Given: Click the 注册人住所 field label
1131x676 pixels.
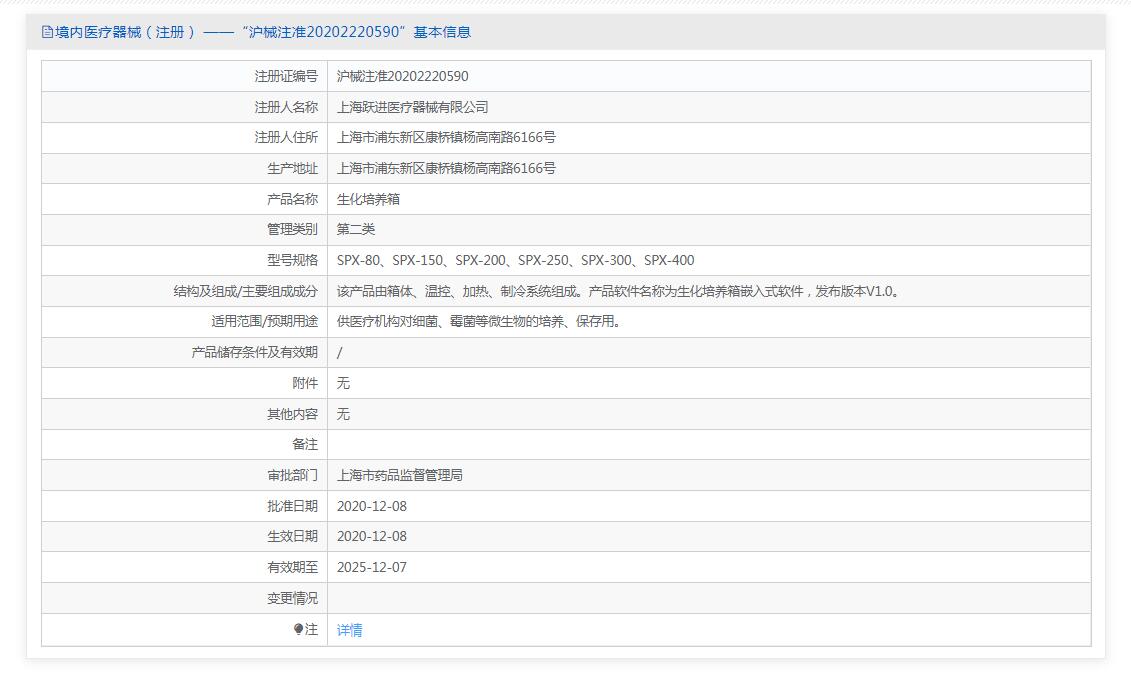Looking at the screenshot, I should pos(286,137).
